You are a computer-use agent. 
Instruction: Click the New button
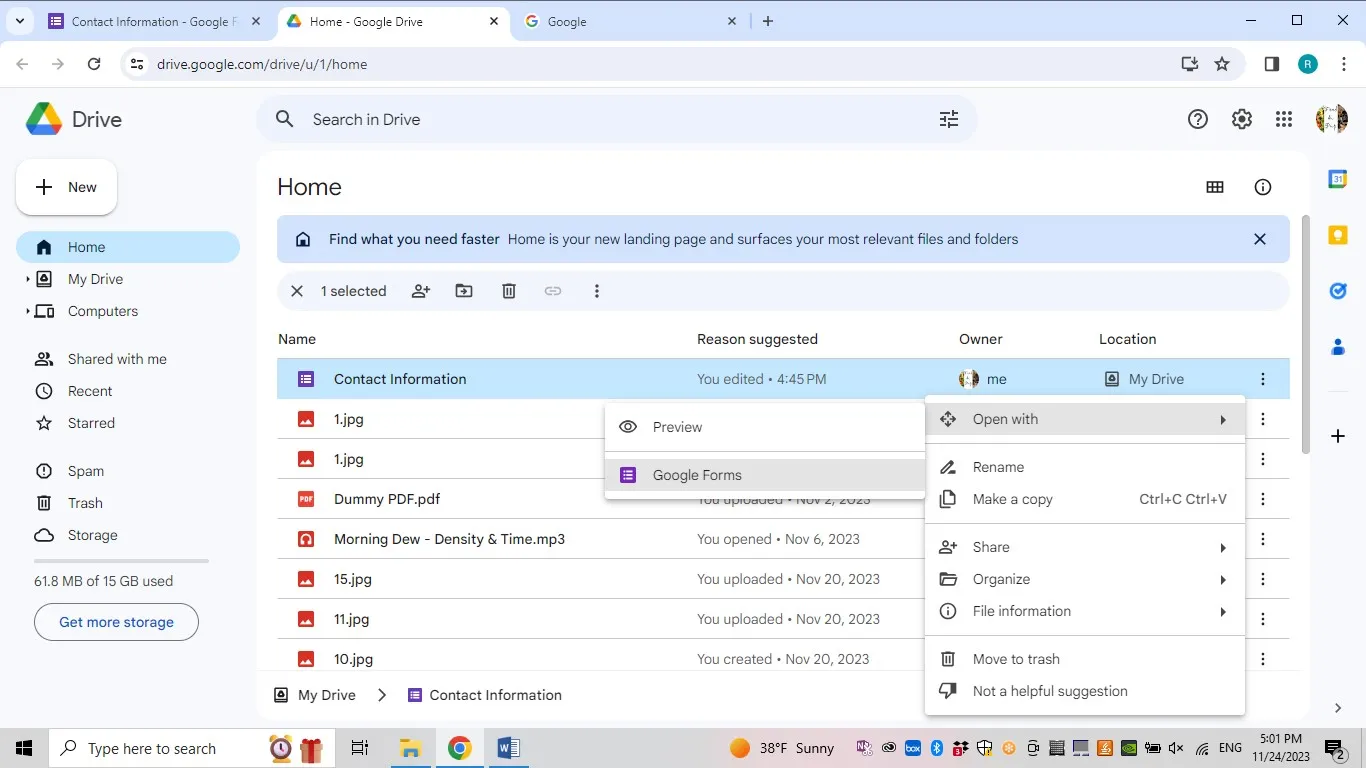[66, 187]
